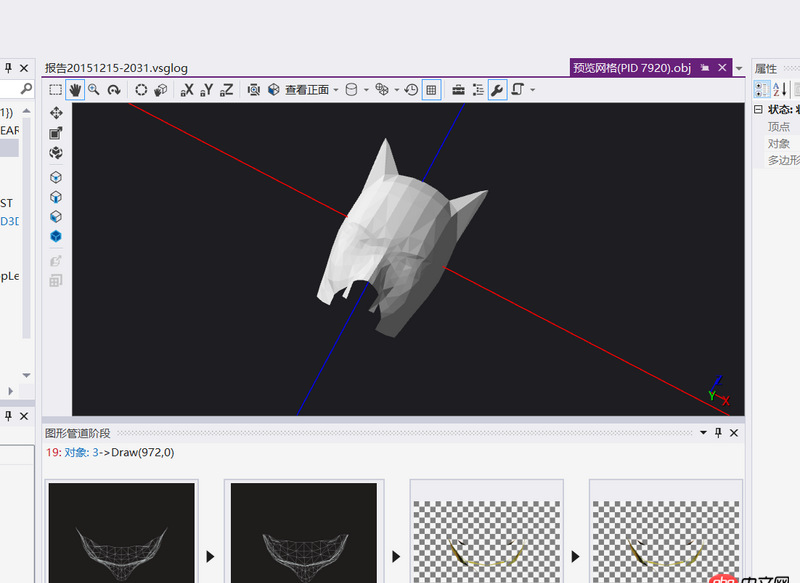Pin the upper left panel
The image size is (800, 583).
9,68
